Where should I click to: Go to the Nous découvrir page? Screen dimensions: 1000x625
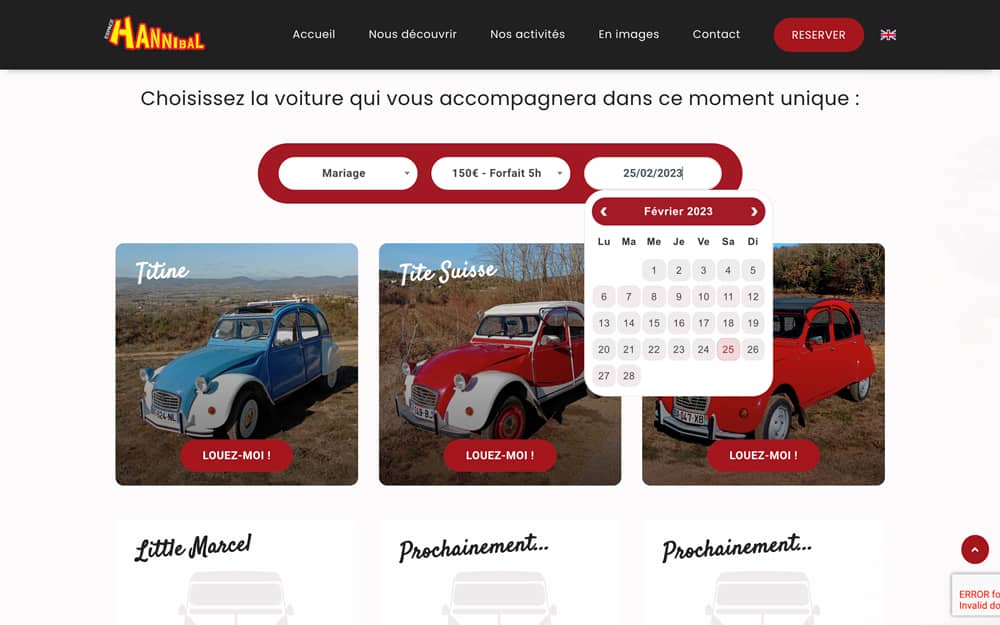(413, 34)
